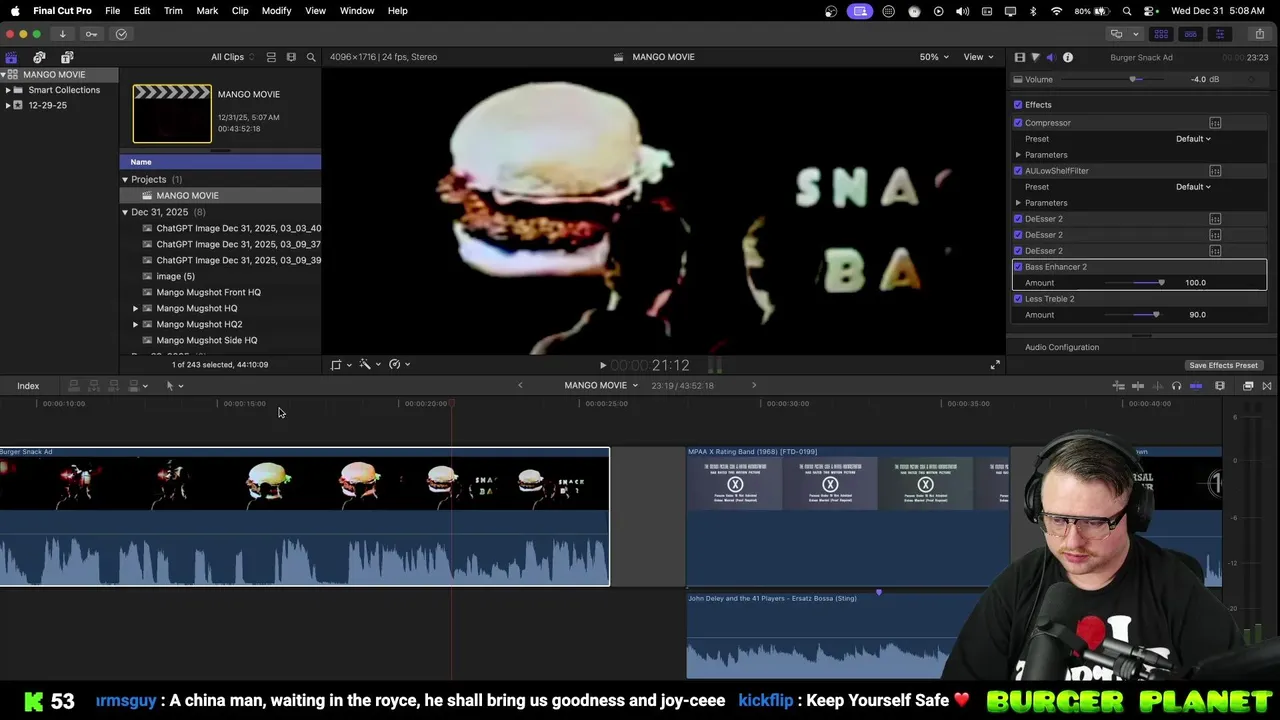The width and height of the screenshot is (1280, 720).
Task: Show the Video inspector tab icon
Action: [x=1019, y=57]
